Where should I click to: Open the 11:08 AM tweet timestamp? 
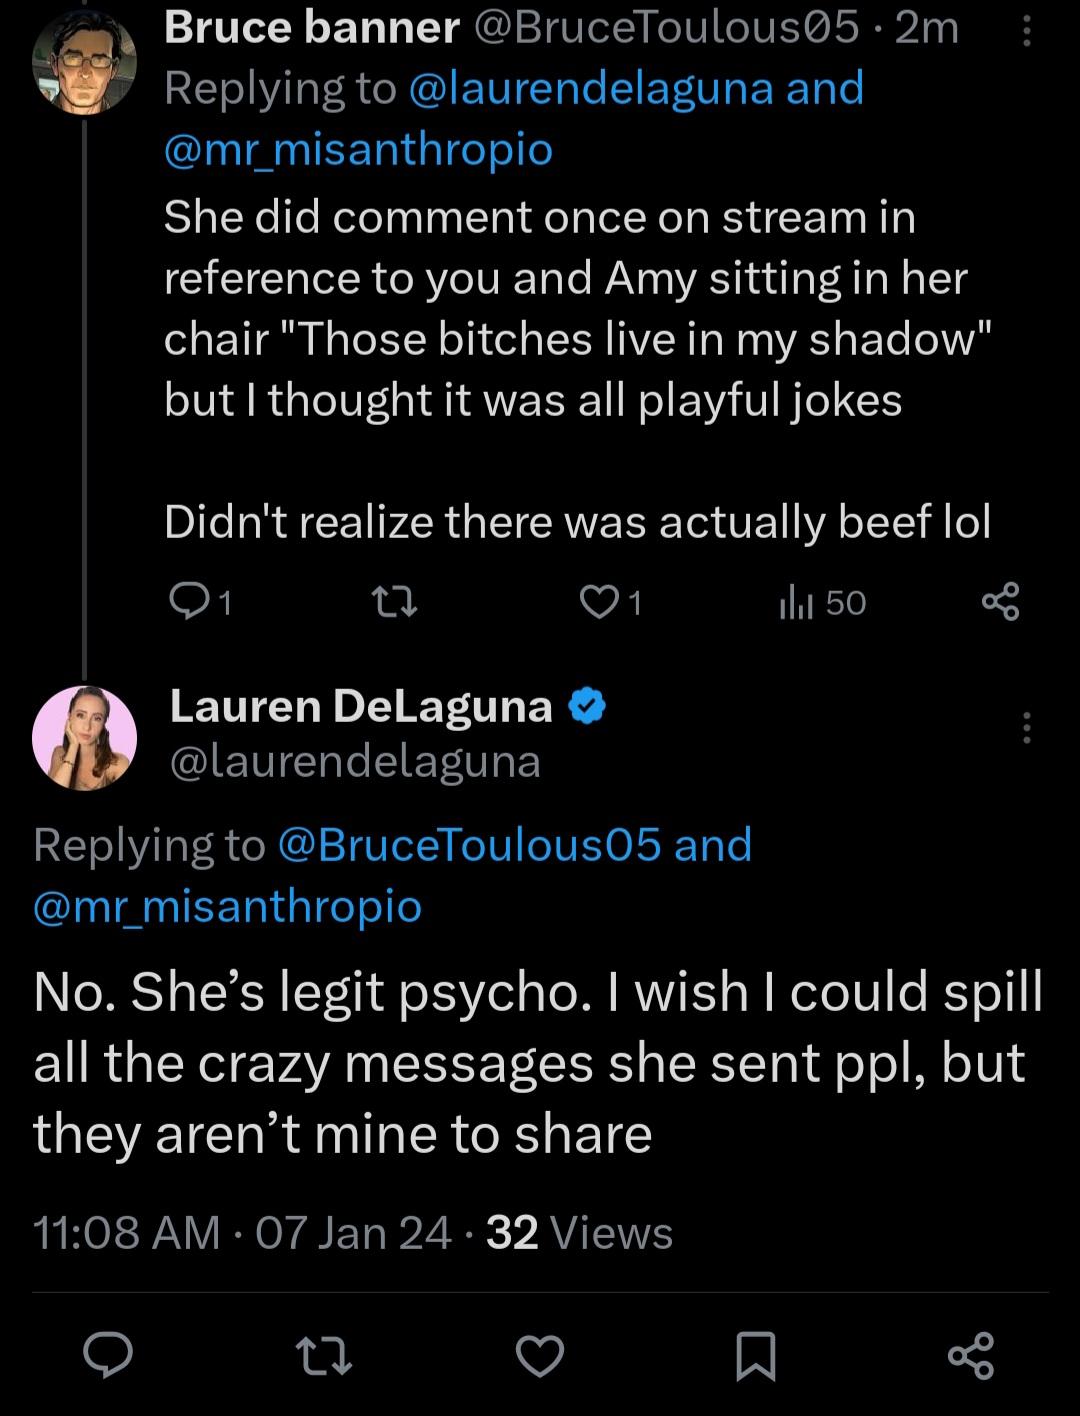point(126,1233)
